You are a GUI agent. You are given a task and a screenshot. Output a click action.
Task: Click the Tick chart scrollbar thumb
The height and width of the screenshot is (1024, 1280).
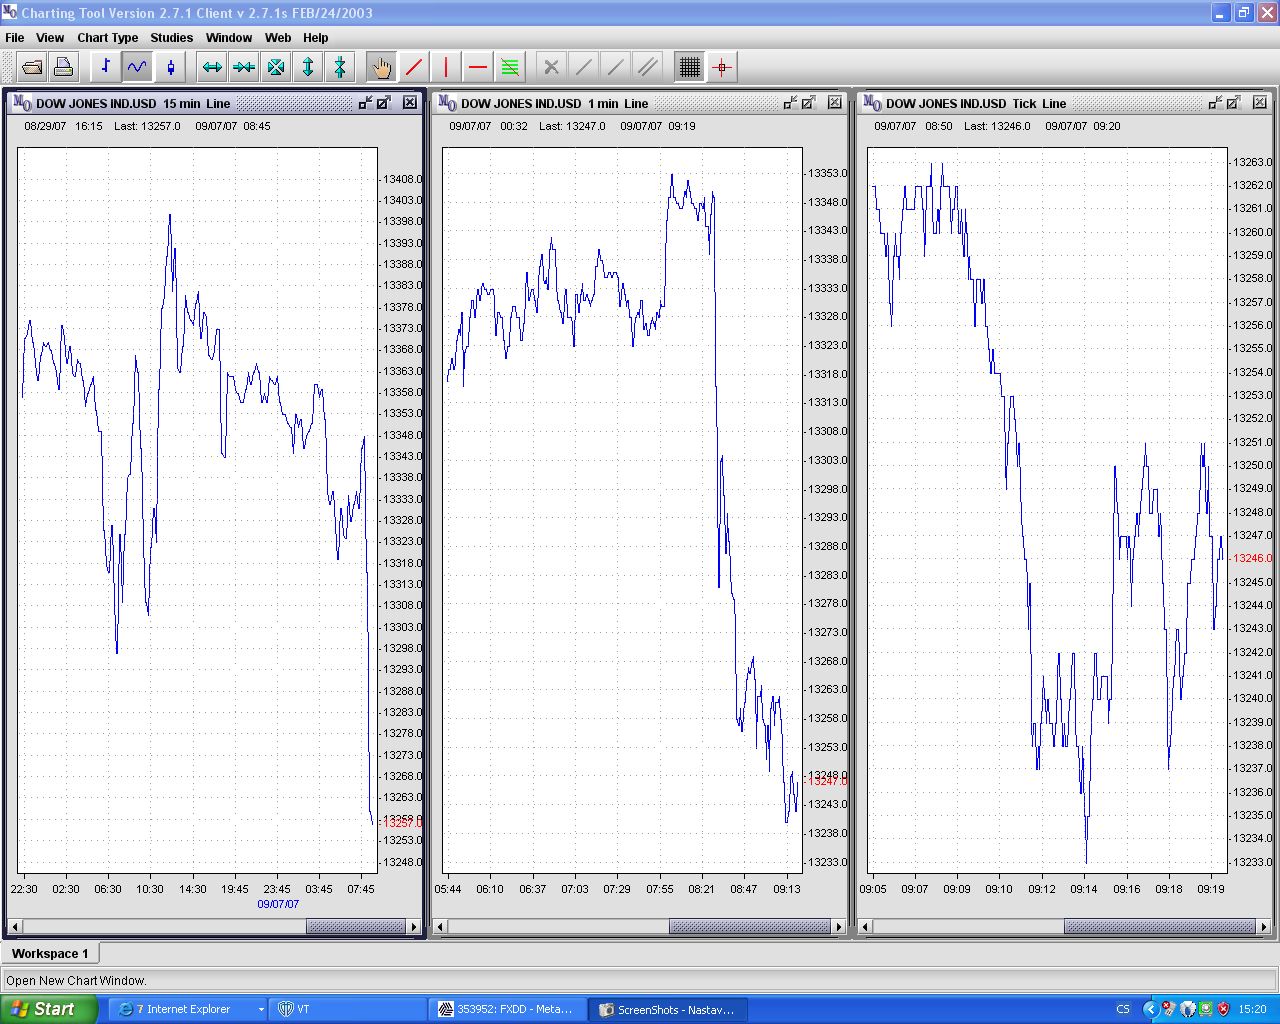click(1160, 927)
